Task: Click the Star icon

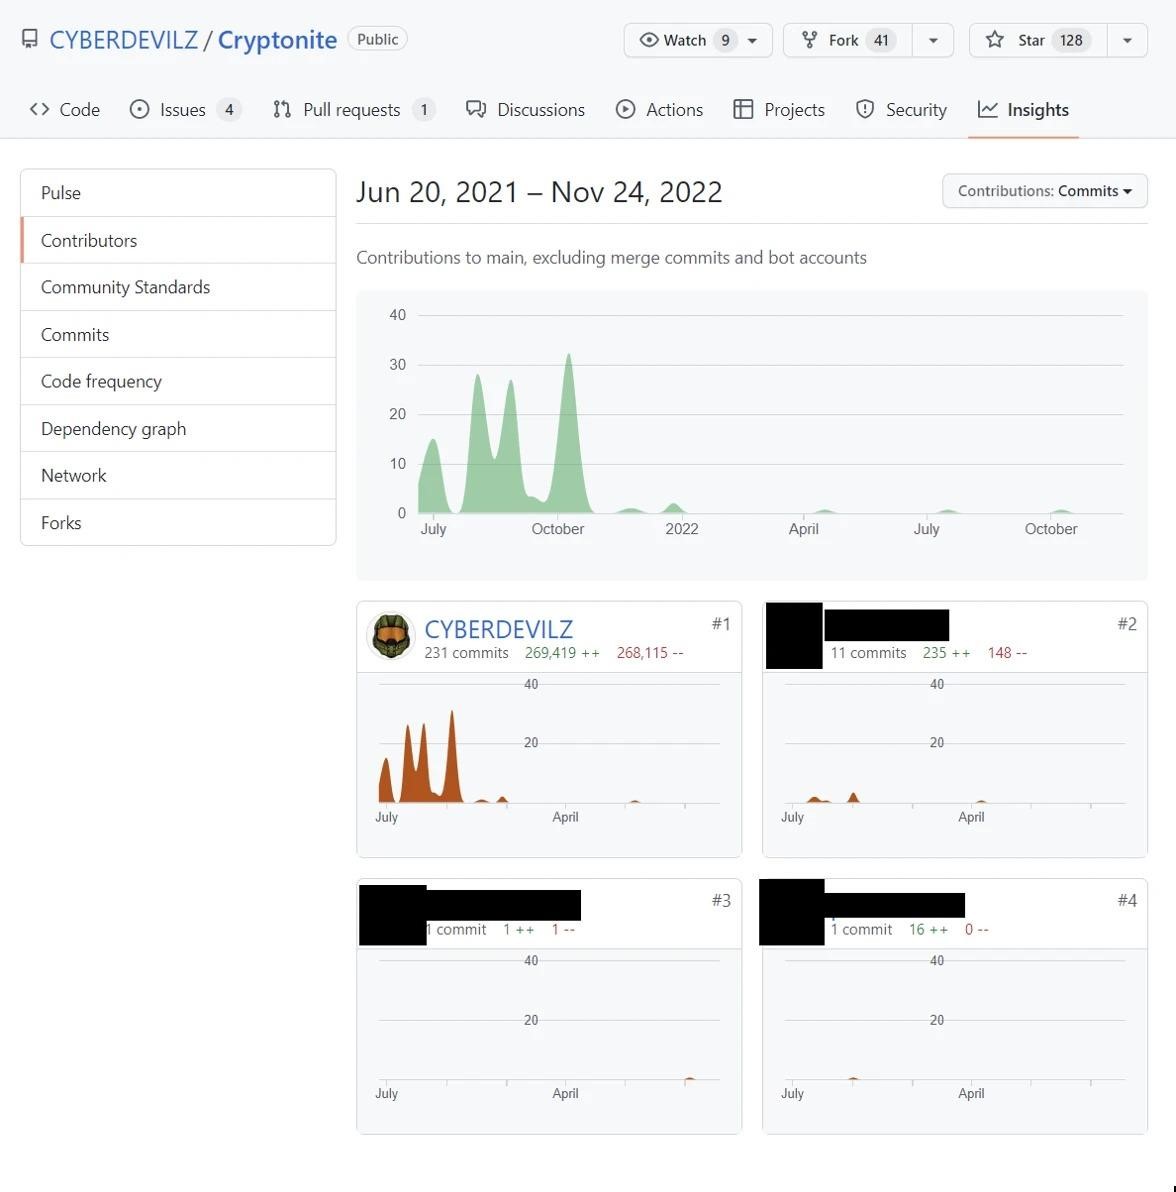Action: point(994,40)
